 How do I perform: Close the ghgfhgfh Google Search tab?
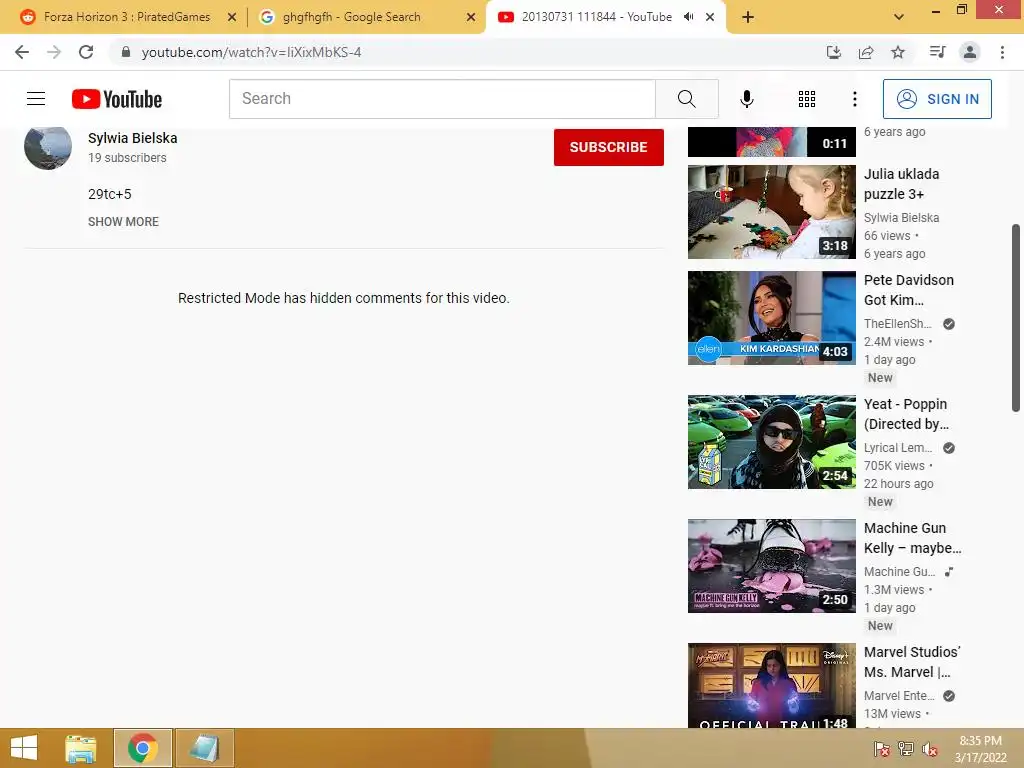pyautogui.click(x=471, y=17)
